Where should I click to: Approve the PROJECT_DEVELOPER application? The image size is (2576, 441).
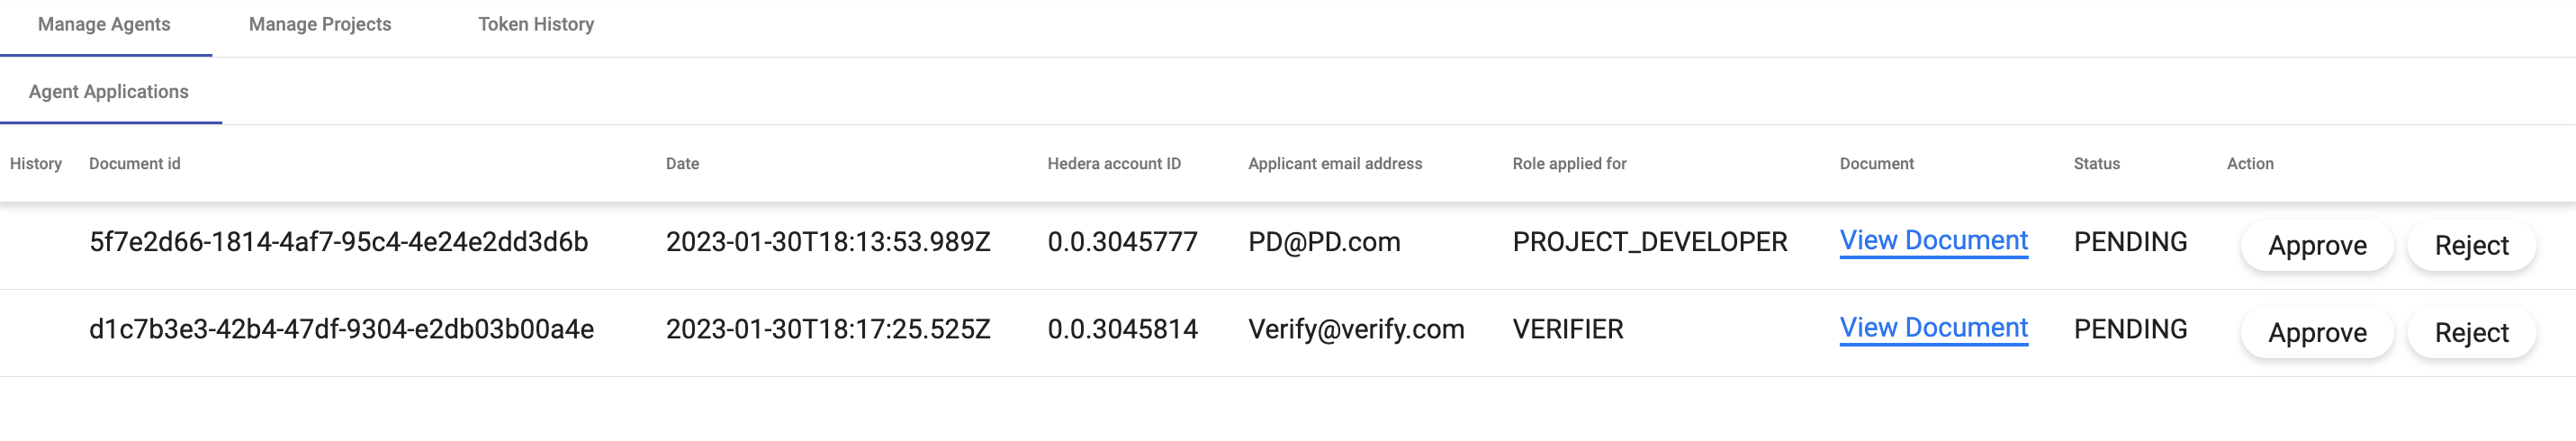pyautogui.click(x=2317, y=246)
